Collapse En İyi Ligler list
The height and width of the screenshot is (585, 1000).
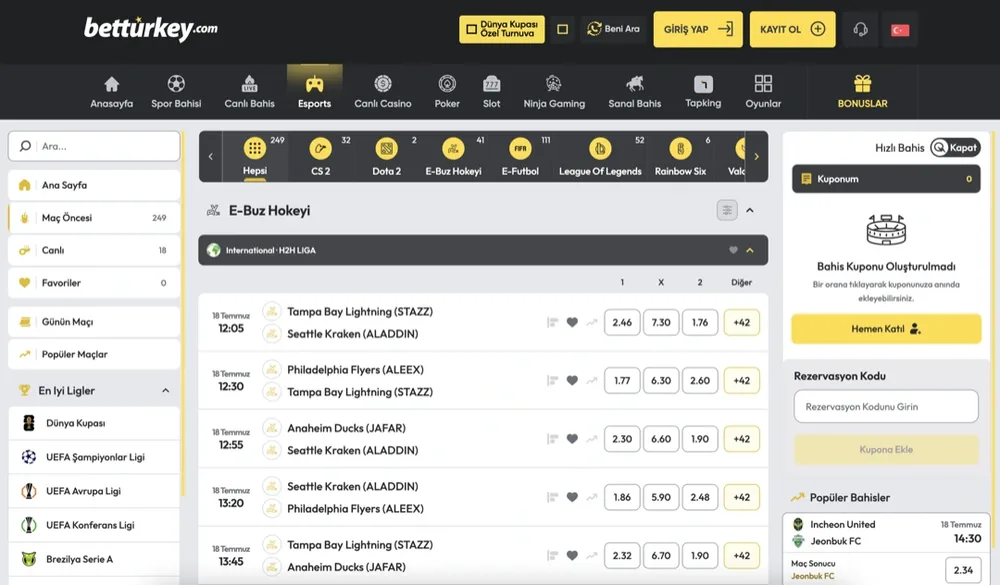[165, 390]
